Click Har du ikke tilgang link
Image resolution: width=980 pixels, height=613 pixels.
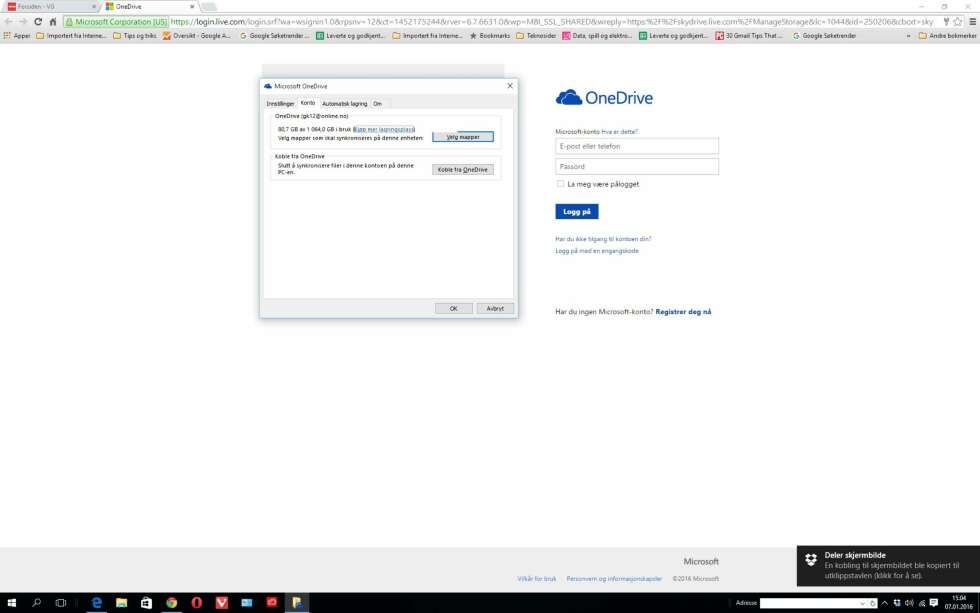click(x=603, y=239)
